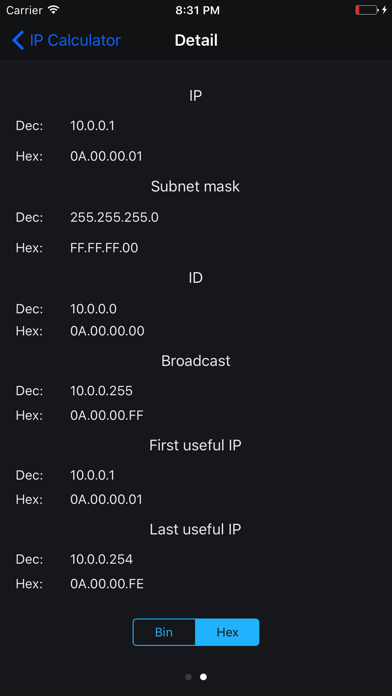Tap the IP hex value 0A.00.00.01
The image size is (392, 696).
pyautogui.click(x=107, y=156)
